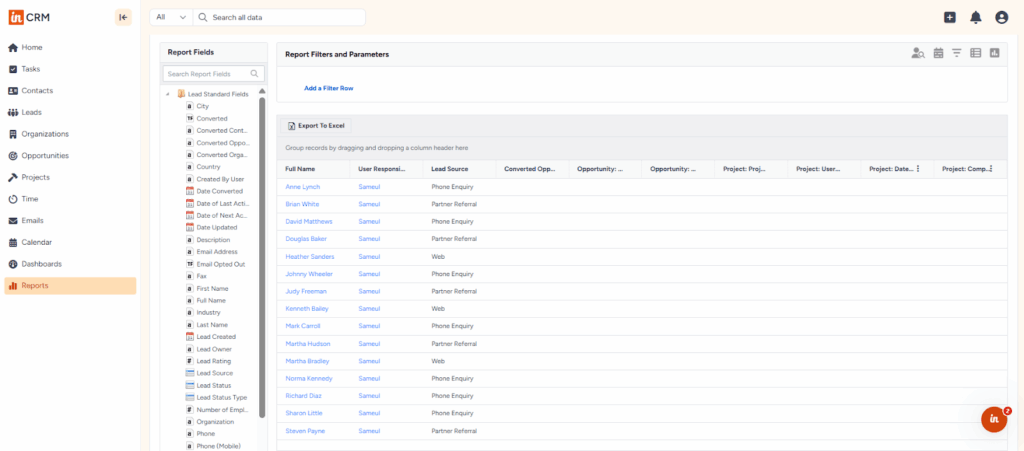Collapse the left navigation sidebar
Image resolution: width=1024 pixels, height=451 pixels.
pos(123,17)
